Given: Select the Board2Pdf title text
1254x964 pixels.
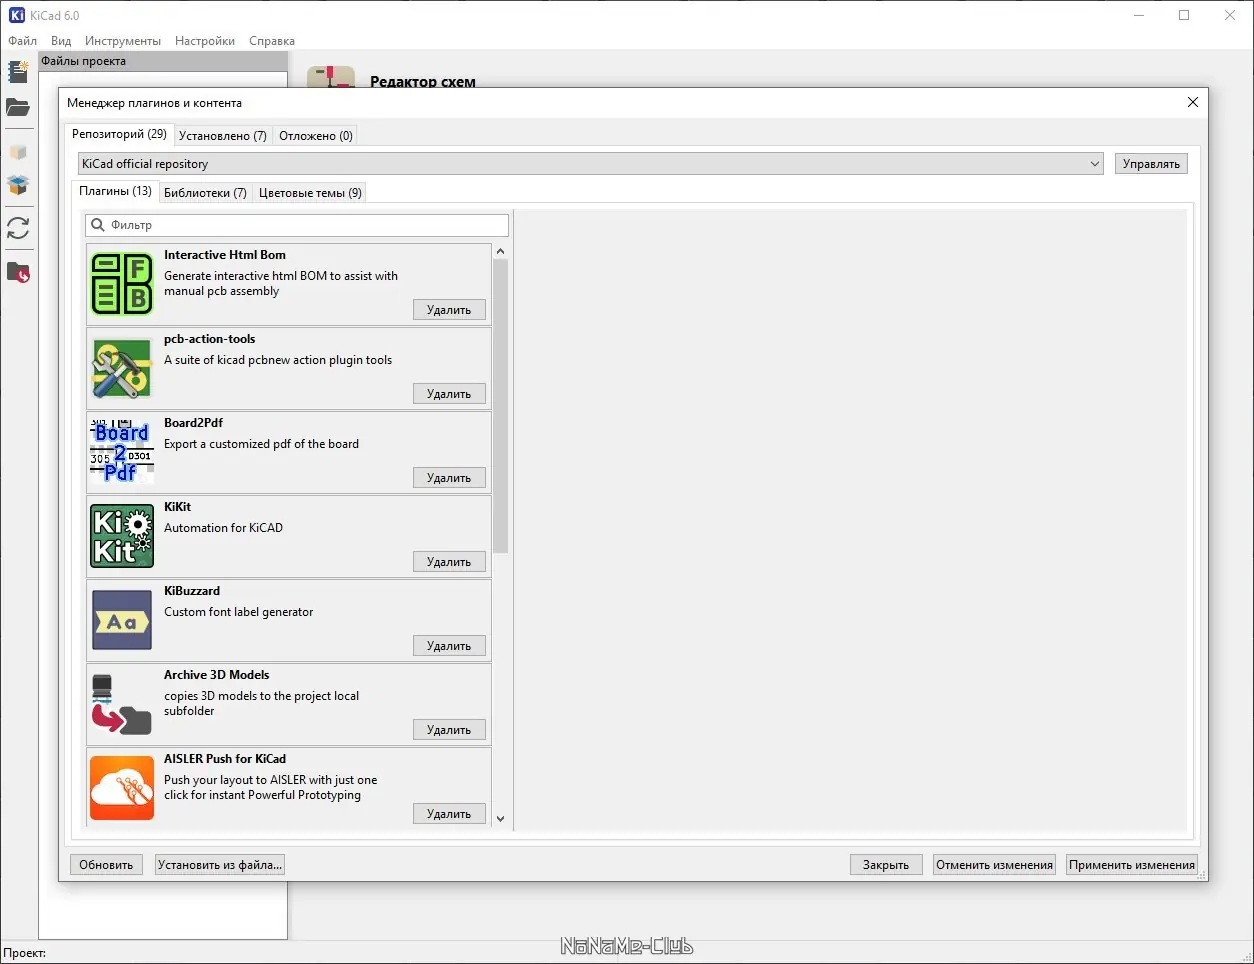Looking at the screenshot, I should (x=194, y=423).
